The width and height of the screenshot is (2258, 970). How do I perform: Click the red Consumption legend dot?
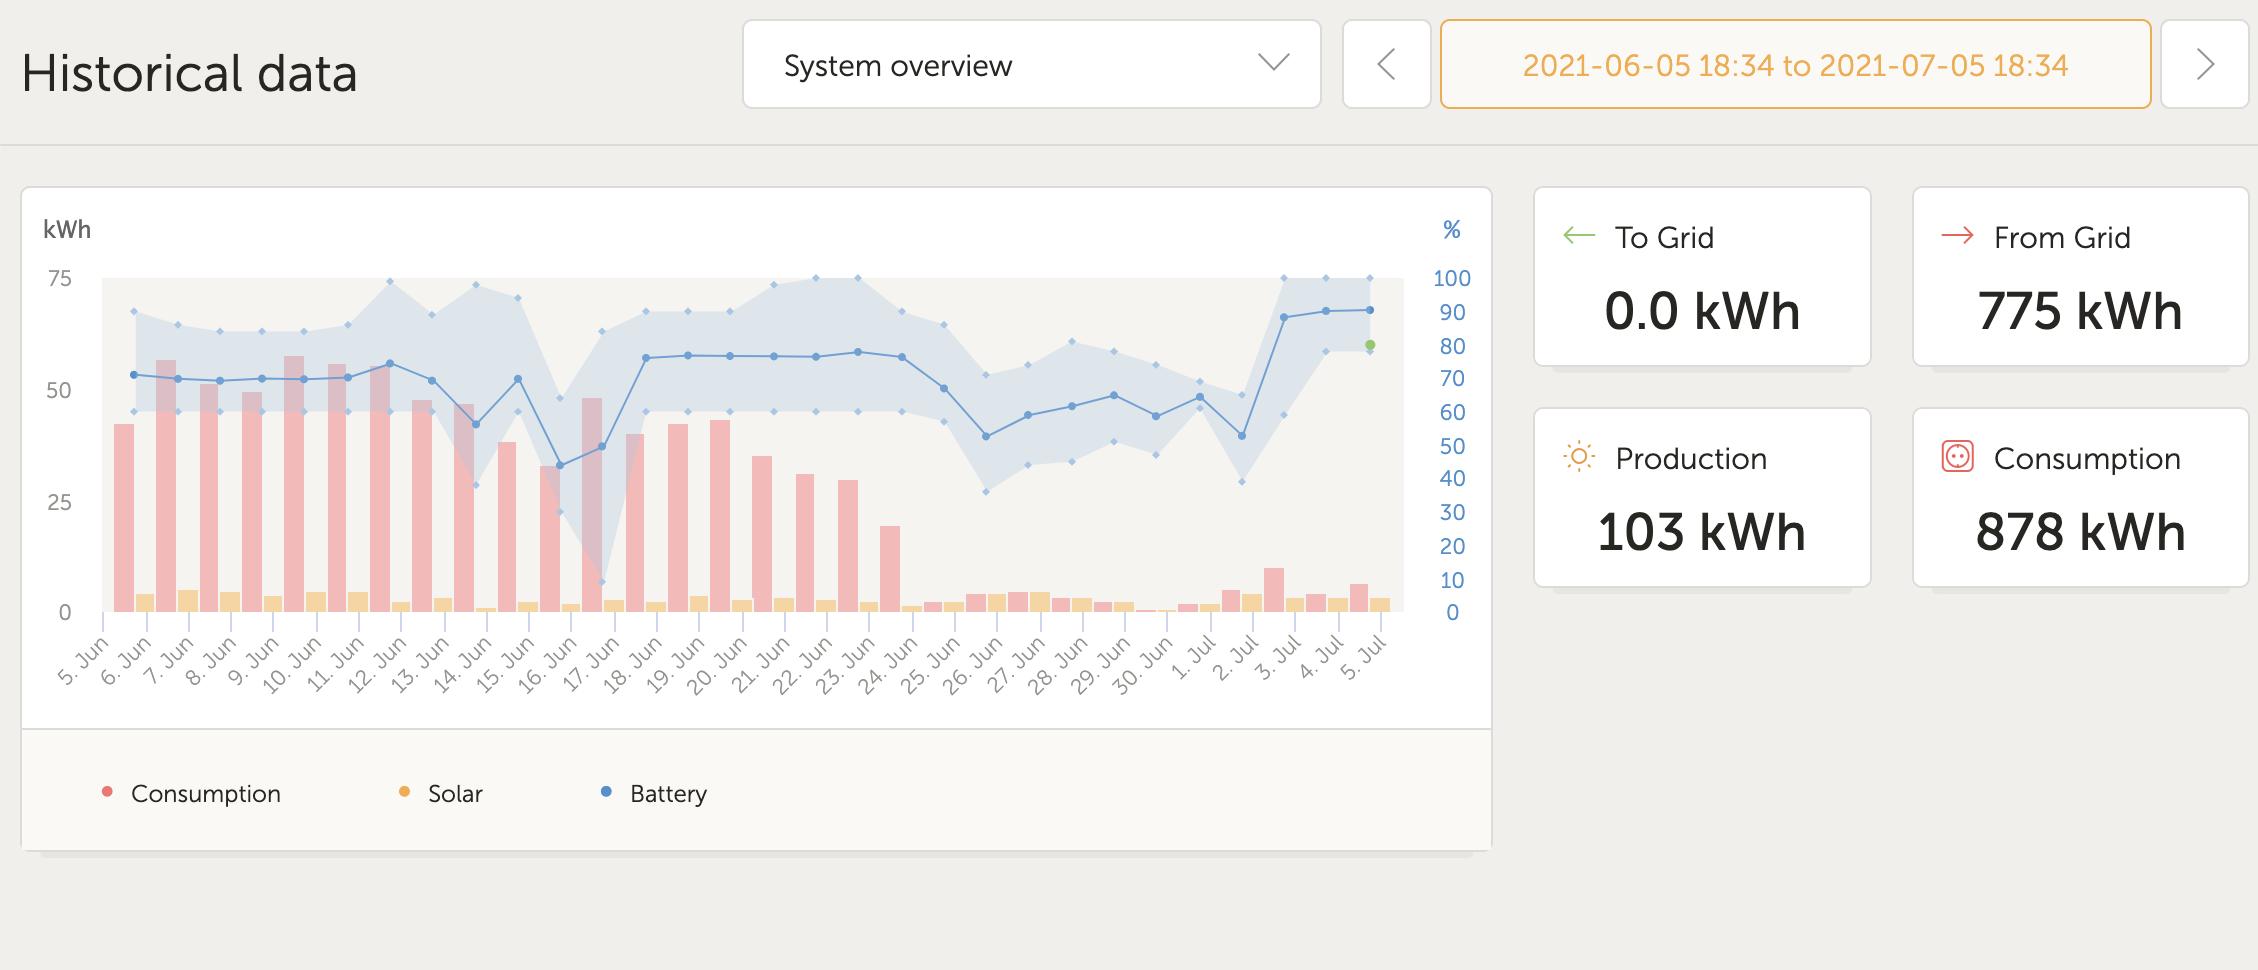pyautogui.click(x=107, y=792)
